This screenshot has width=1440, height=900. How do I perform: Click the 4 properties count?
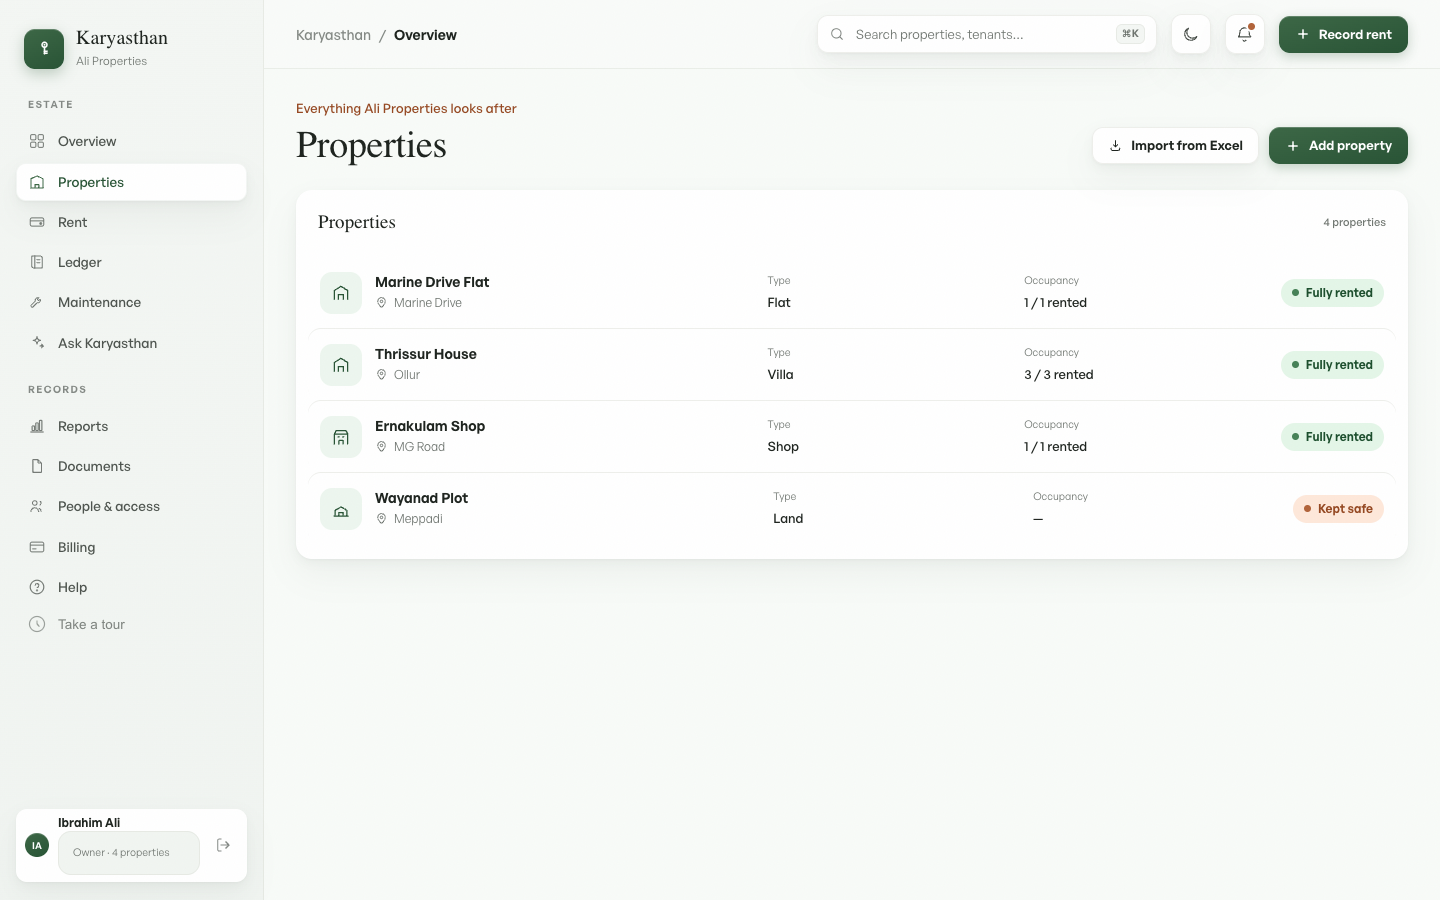(1354, 222)
